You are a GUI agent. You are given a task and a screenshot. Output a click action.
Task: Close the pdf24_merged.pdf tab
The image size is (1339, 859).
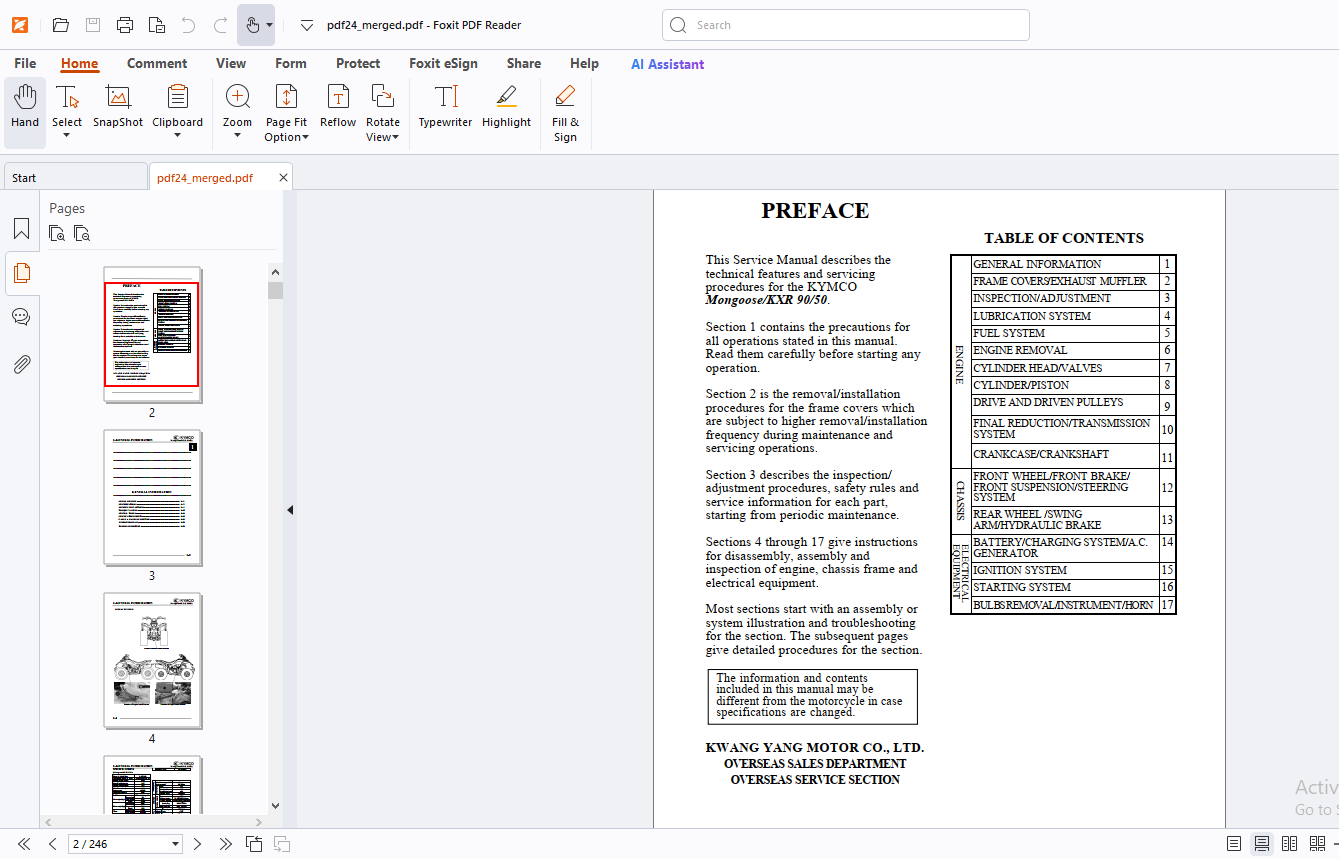284,177
